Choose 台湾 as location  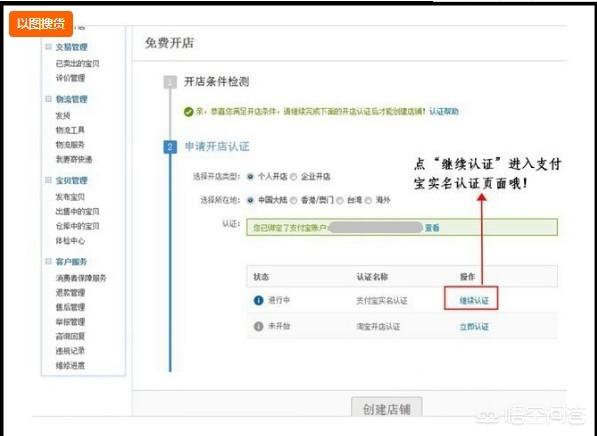(x=340, y=200)
